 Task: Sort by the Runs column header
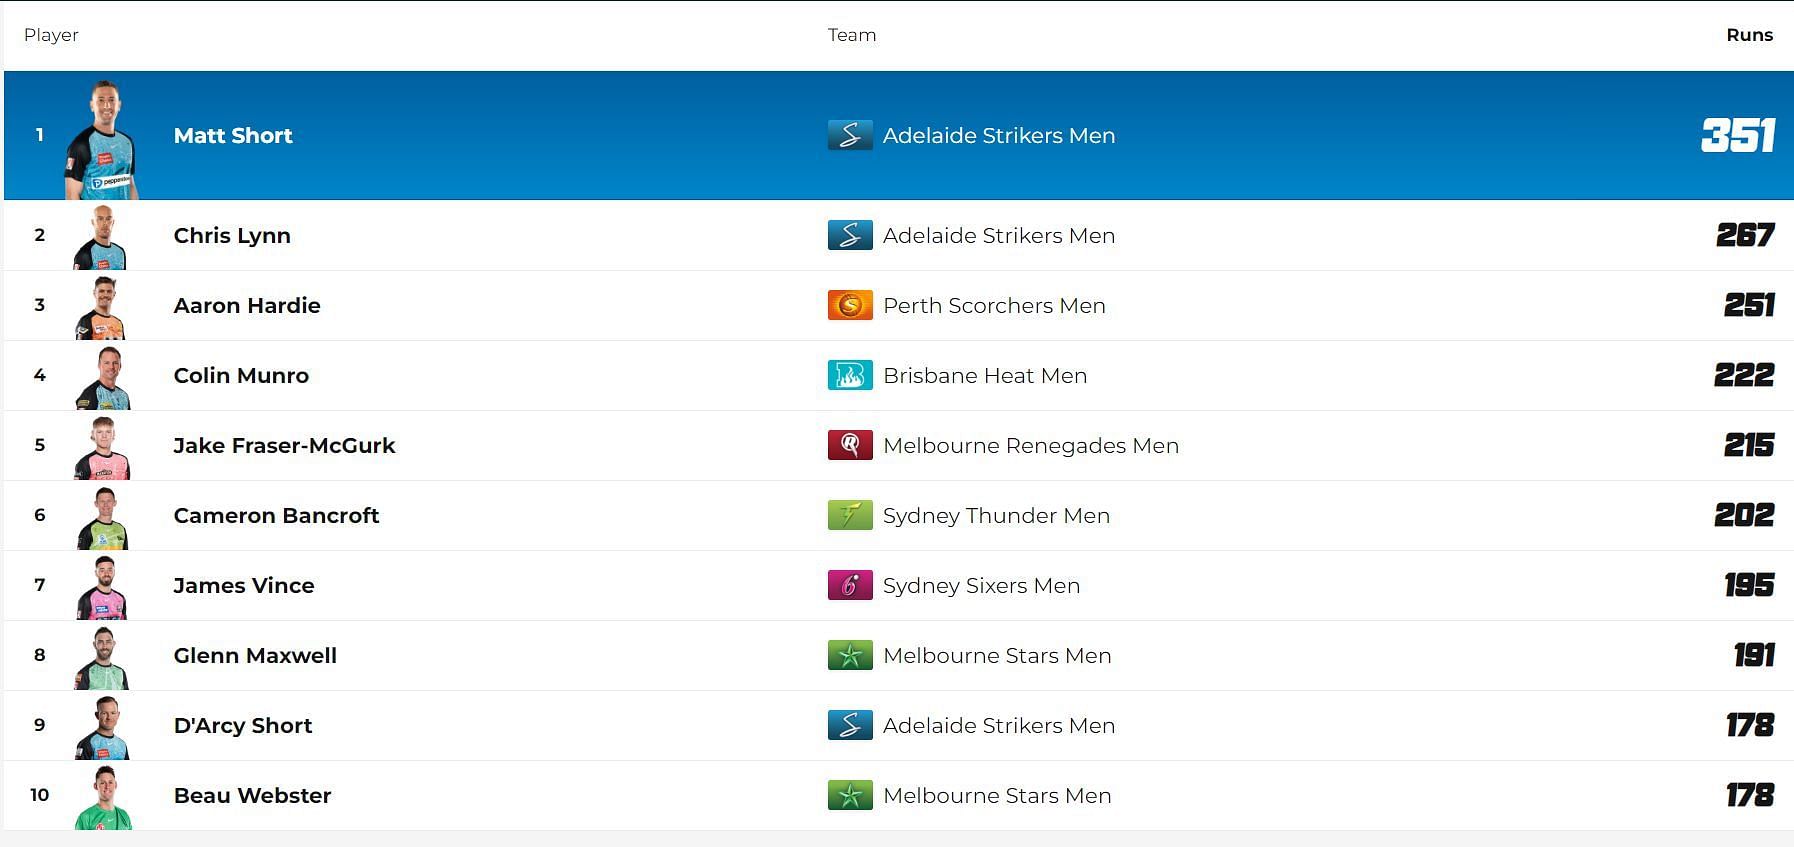(1749, 35)
